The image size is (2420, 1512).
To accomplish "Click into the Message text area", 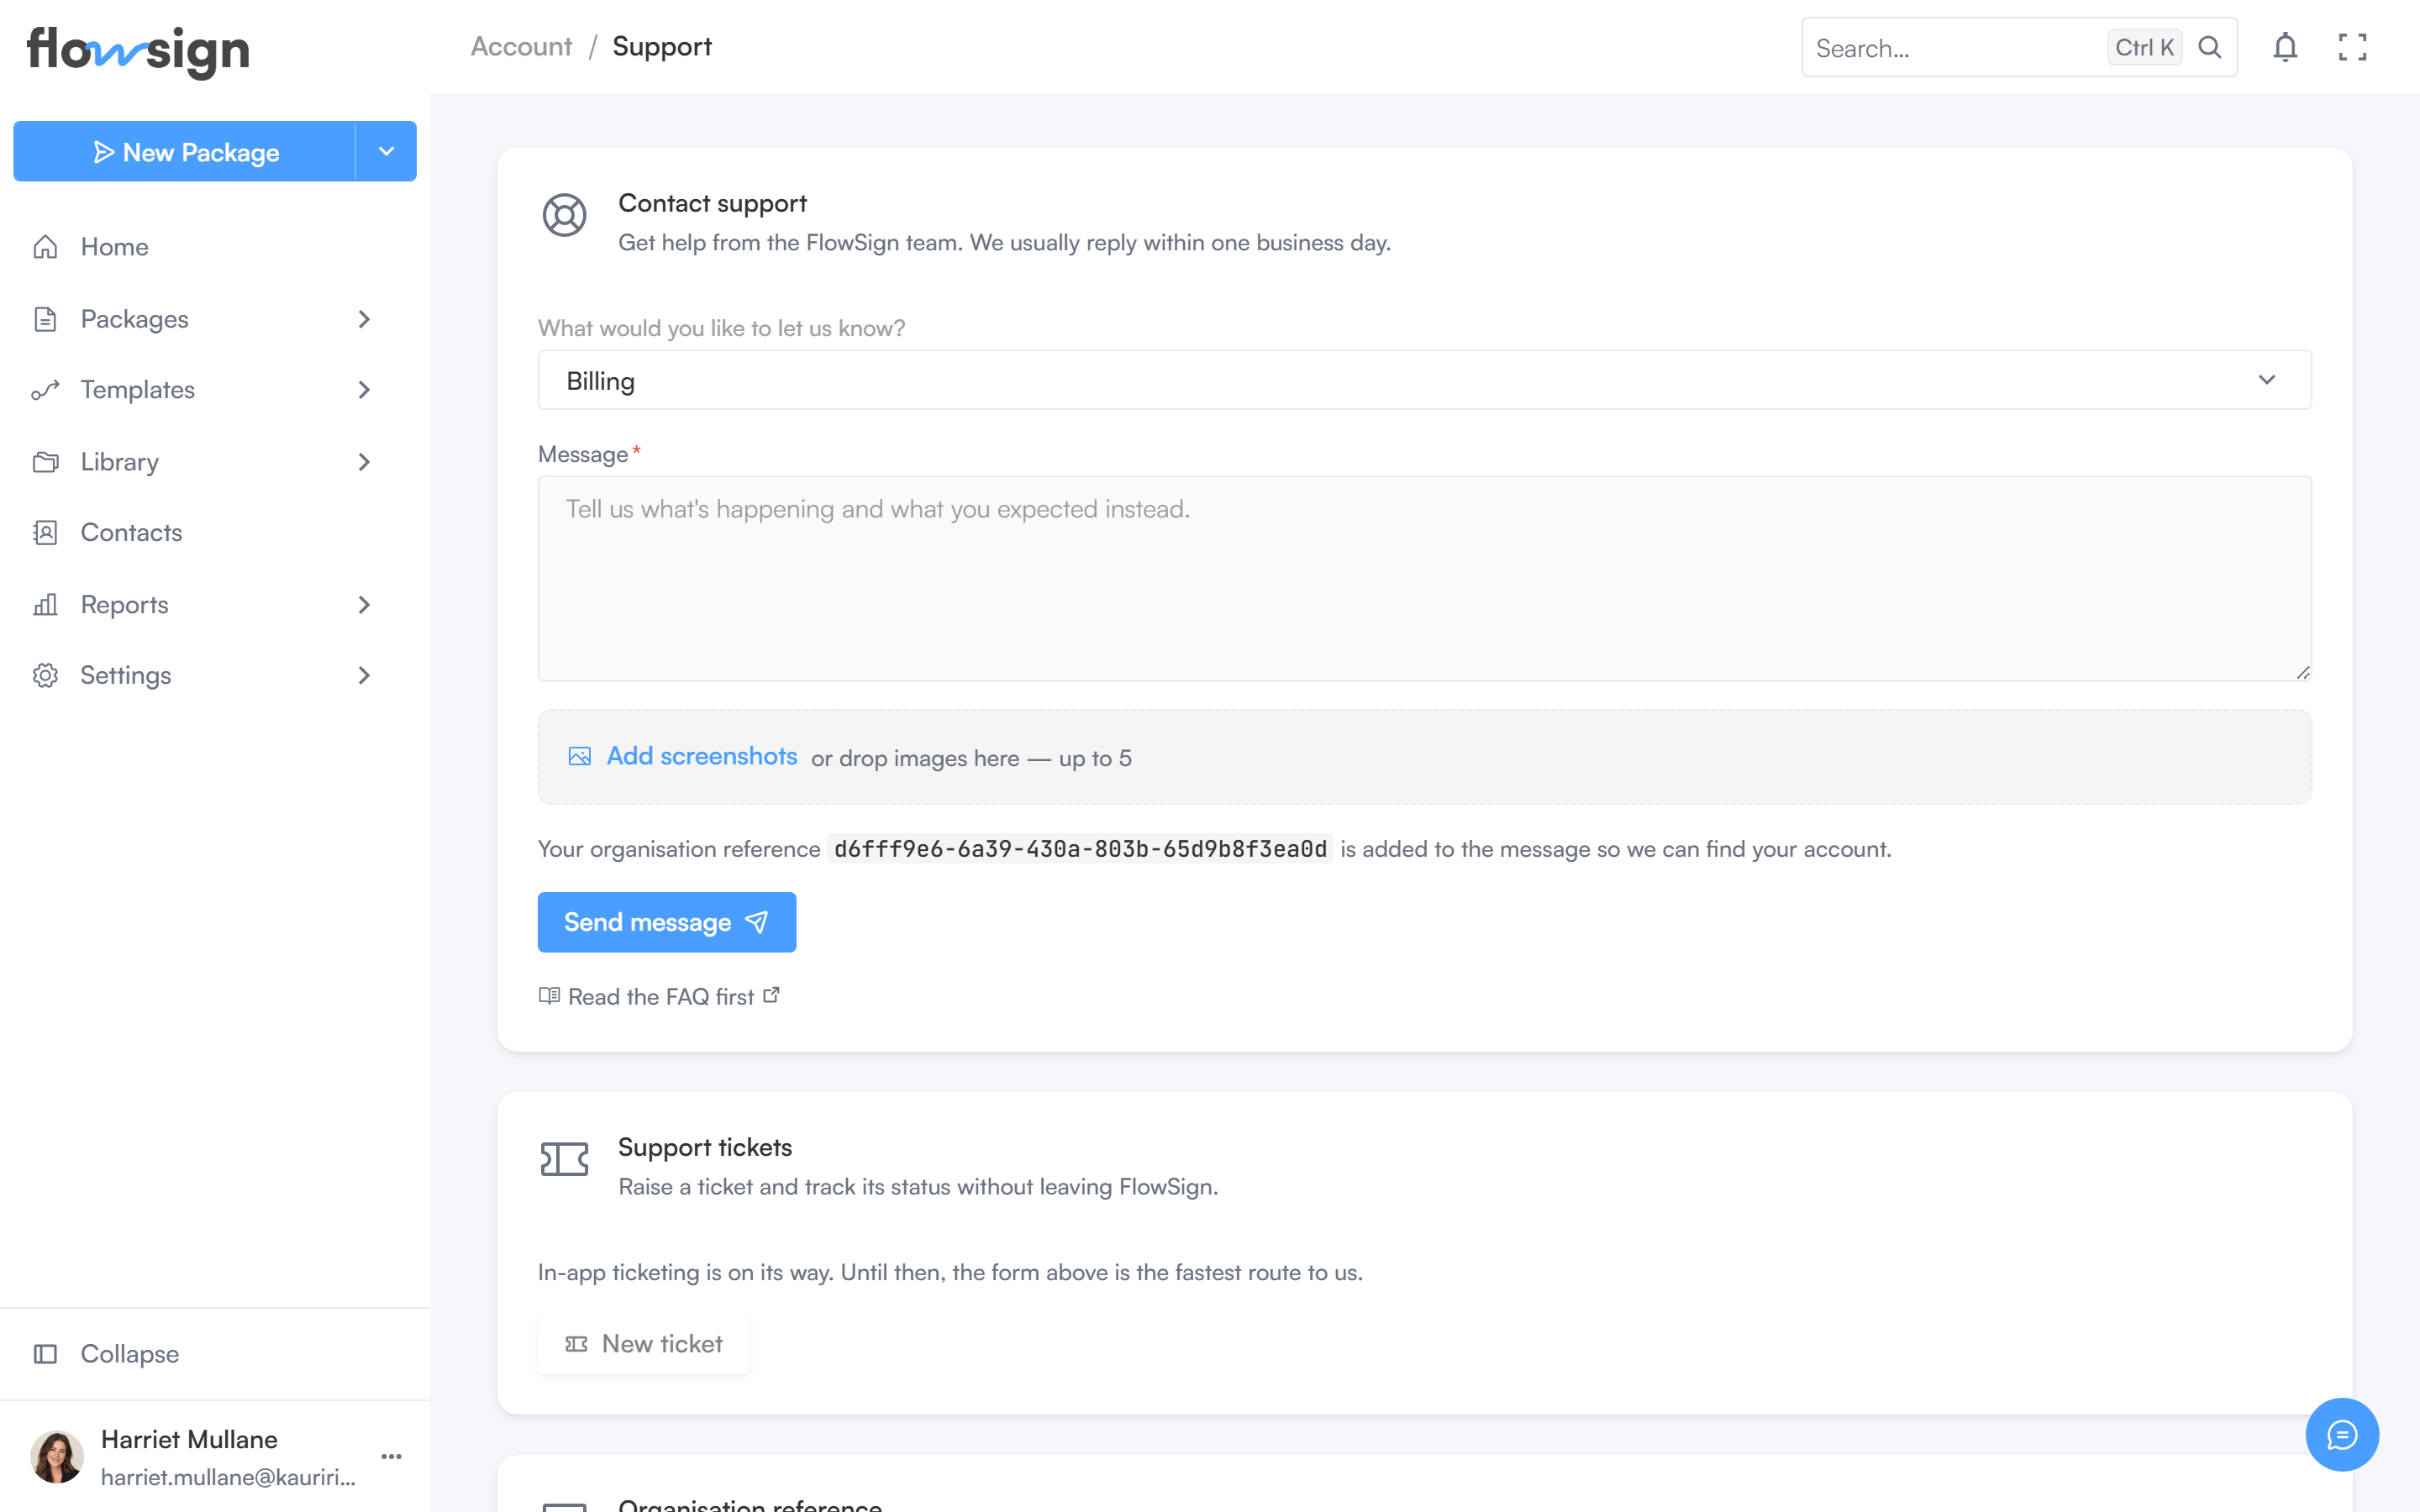I will 1424,579.
